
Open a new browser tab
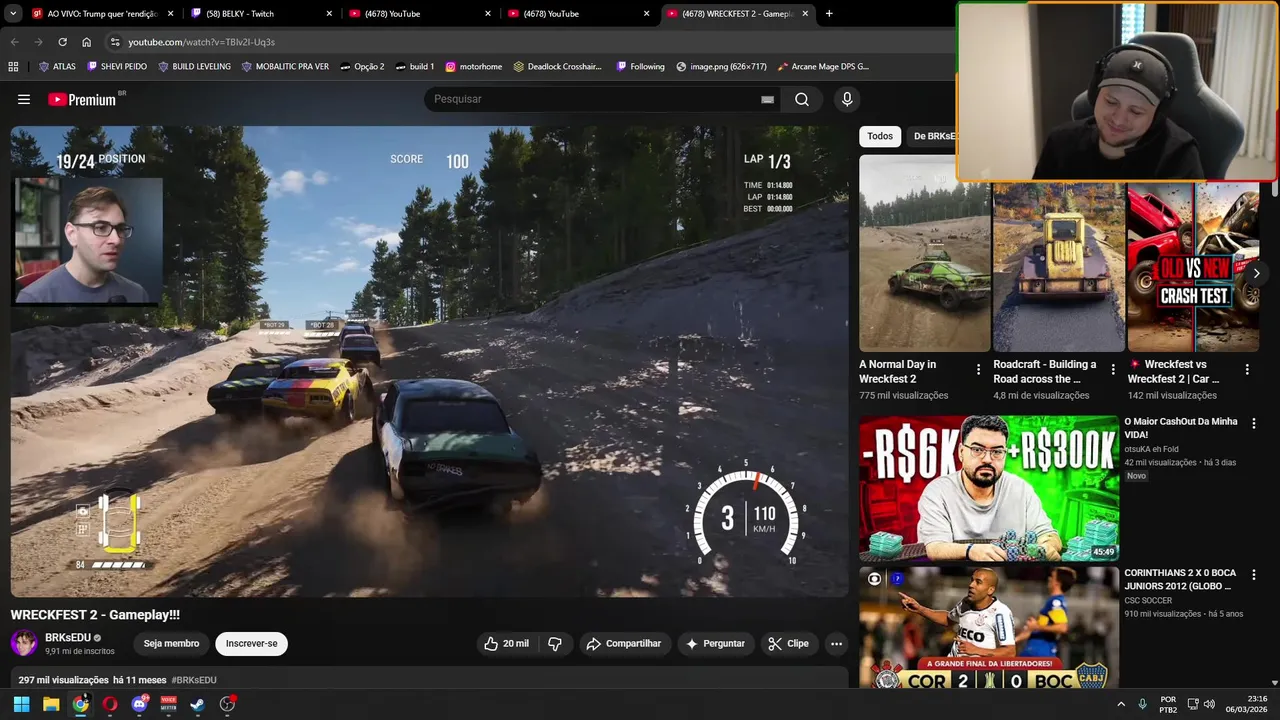[x=829, y=14]
